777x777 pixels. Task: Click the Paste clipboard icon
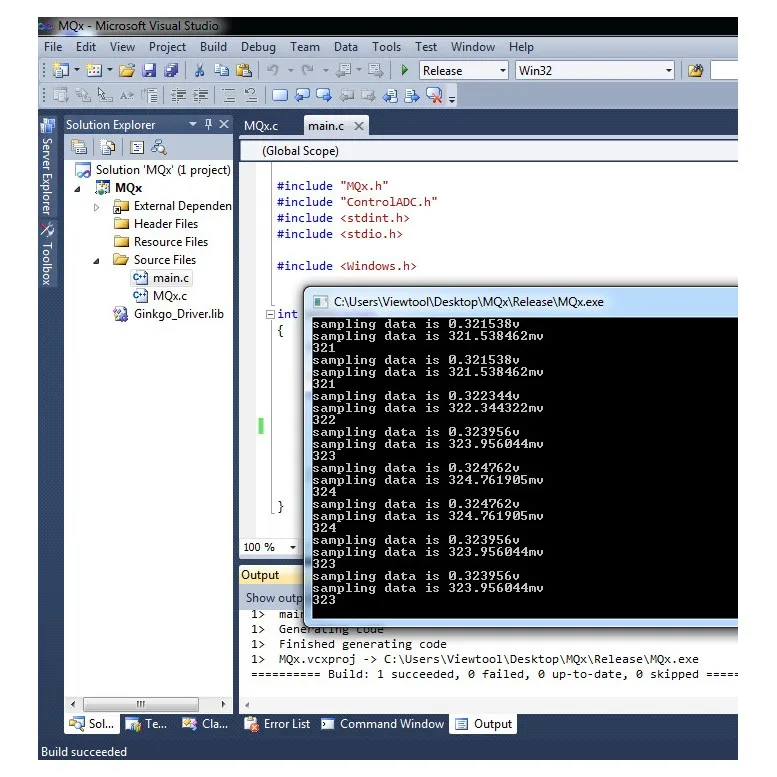244,70
